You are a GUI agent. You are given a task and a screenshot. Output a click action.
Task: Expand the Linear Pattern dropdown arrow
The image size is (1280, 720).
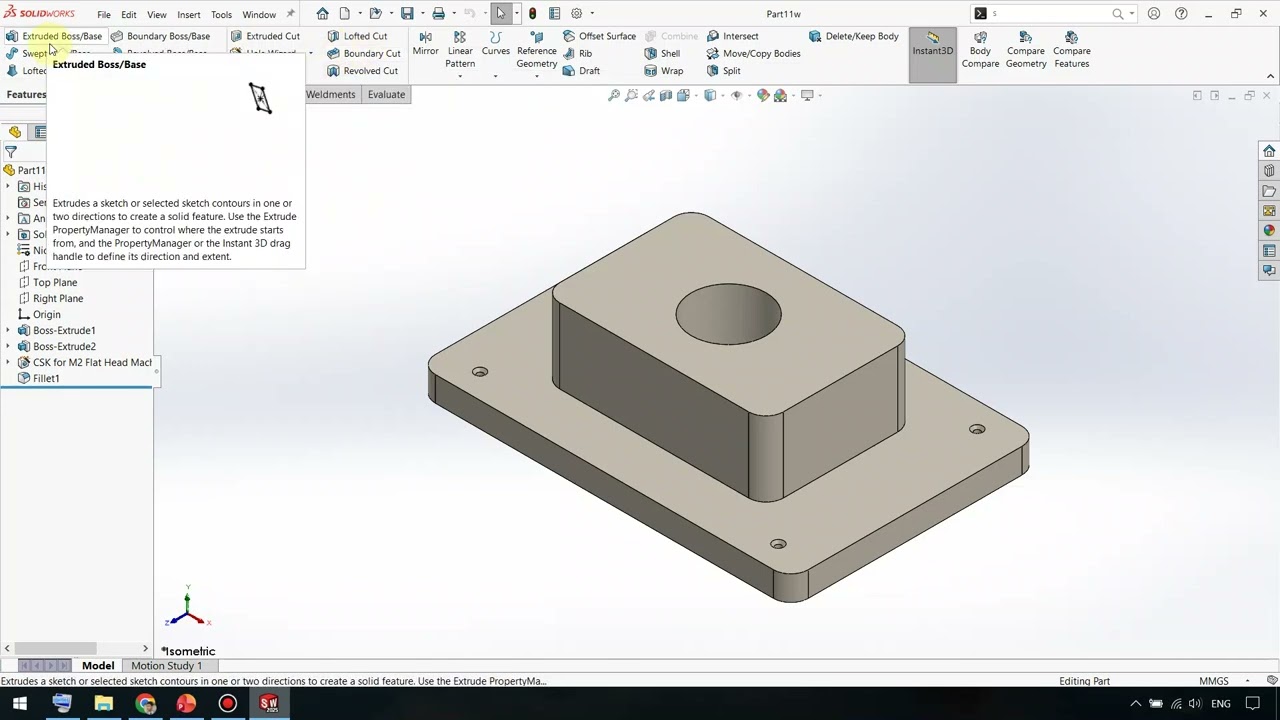(x=460, y=76)
